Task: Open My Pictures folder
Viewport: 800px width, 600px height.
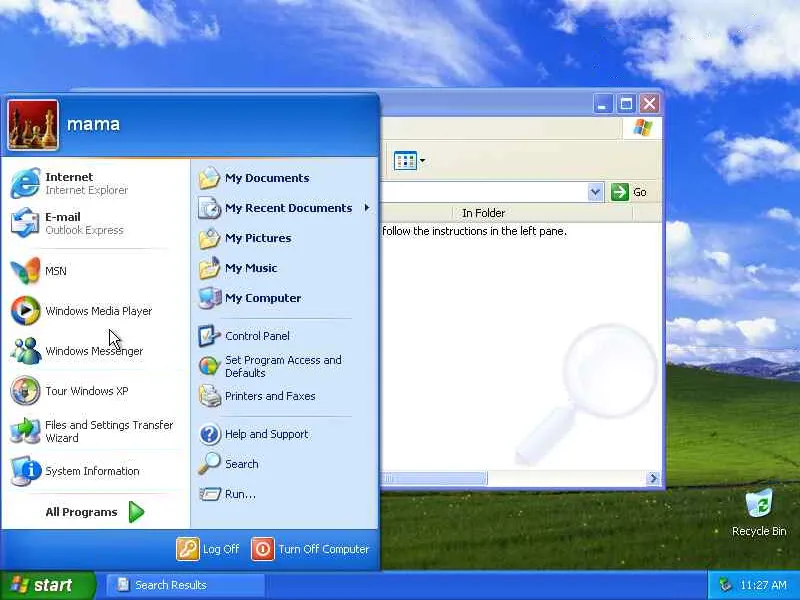Action: click(245, 238)
